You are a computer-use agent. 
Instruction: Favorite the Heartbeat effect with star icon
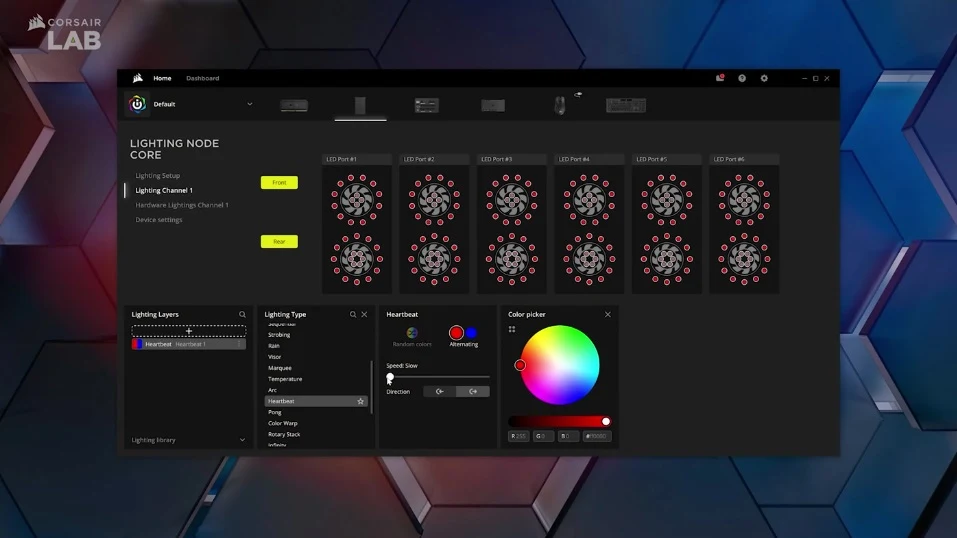[361, 401]
